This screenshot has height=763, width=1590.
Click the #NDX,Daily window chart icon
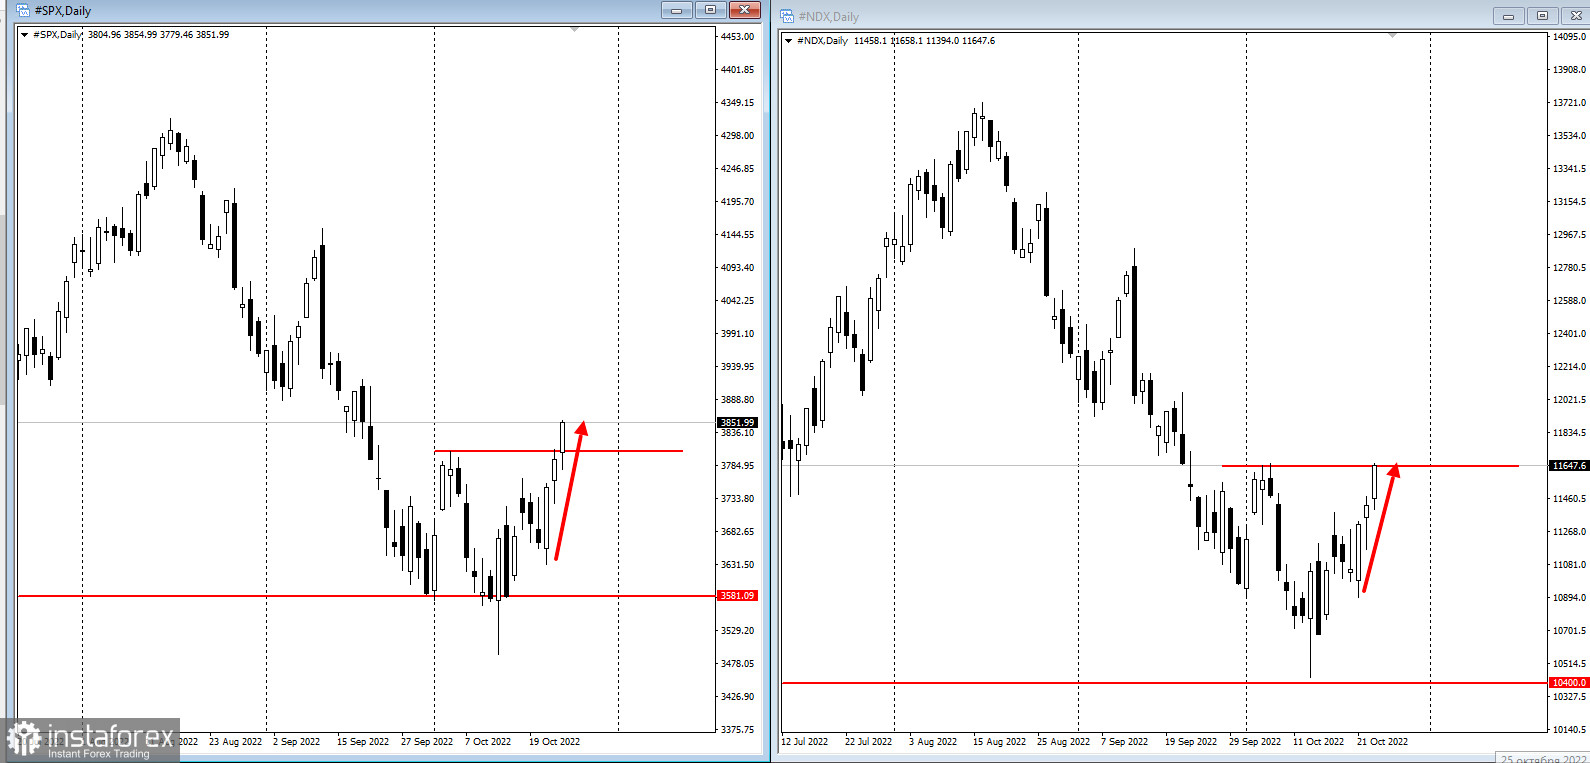click(x=787, y=16)
